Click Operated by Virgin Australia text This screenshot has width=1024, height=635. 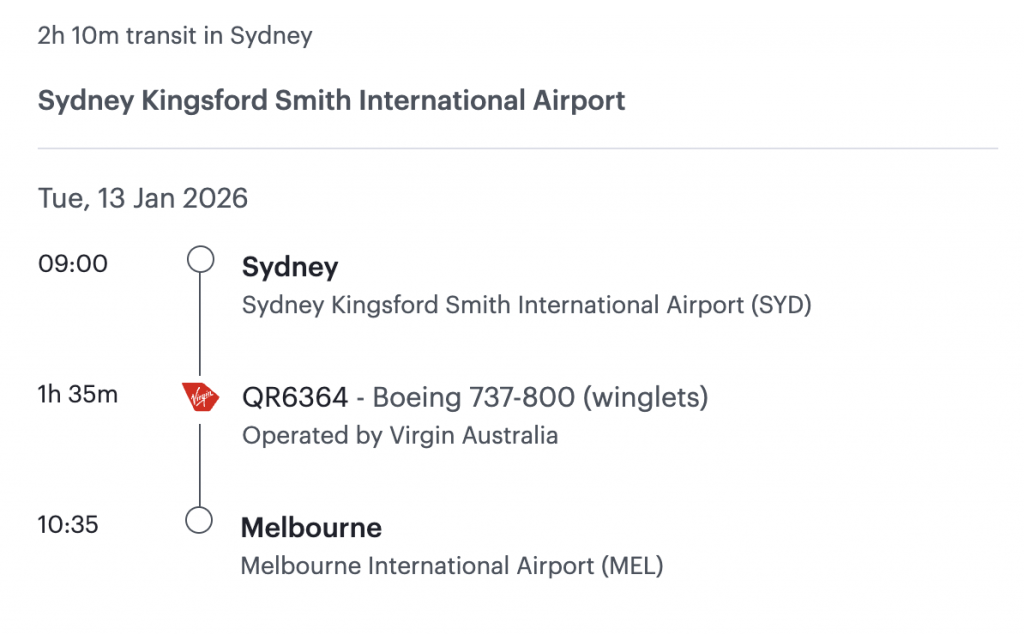(400, 436)
